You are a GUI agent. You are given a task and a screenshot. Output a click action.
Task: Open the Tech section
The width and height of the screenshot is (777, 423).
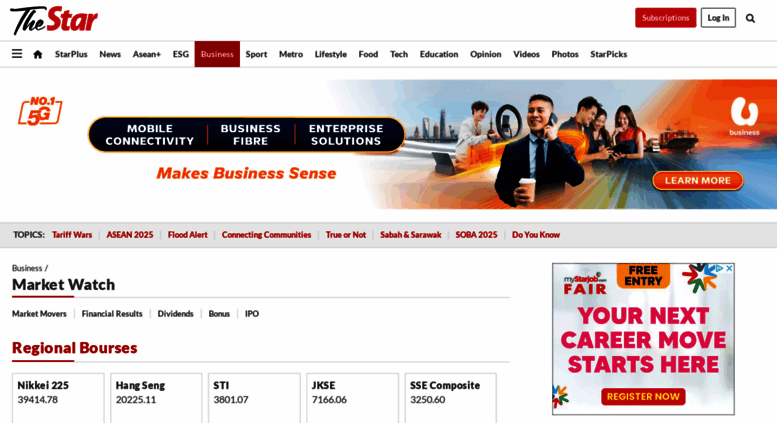(x=399, y=54)
